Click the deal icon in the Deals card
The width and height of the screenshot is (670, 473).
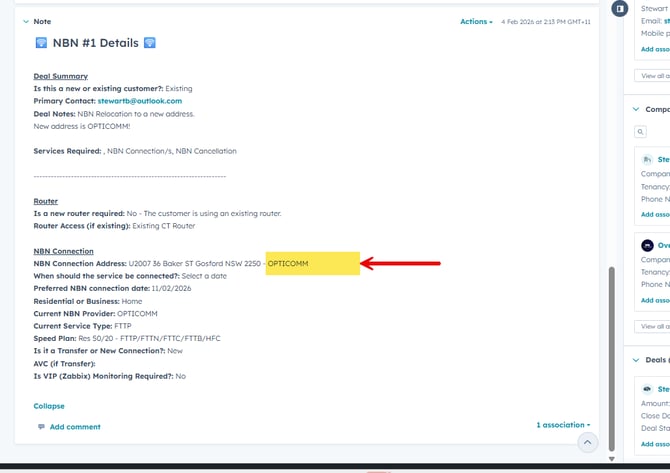tap(648, 389)
